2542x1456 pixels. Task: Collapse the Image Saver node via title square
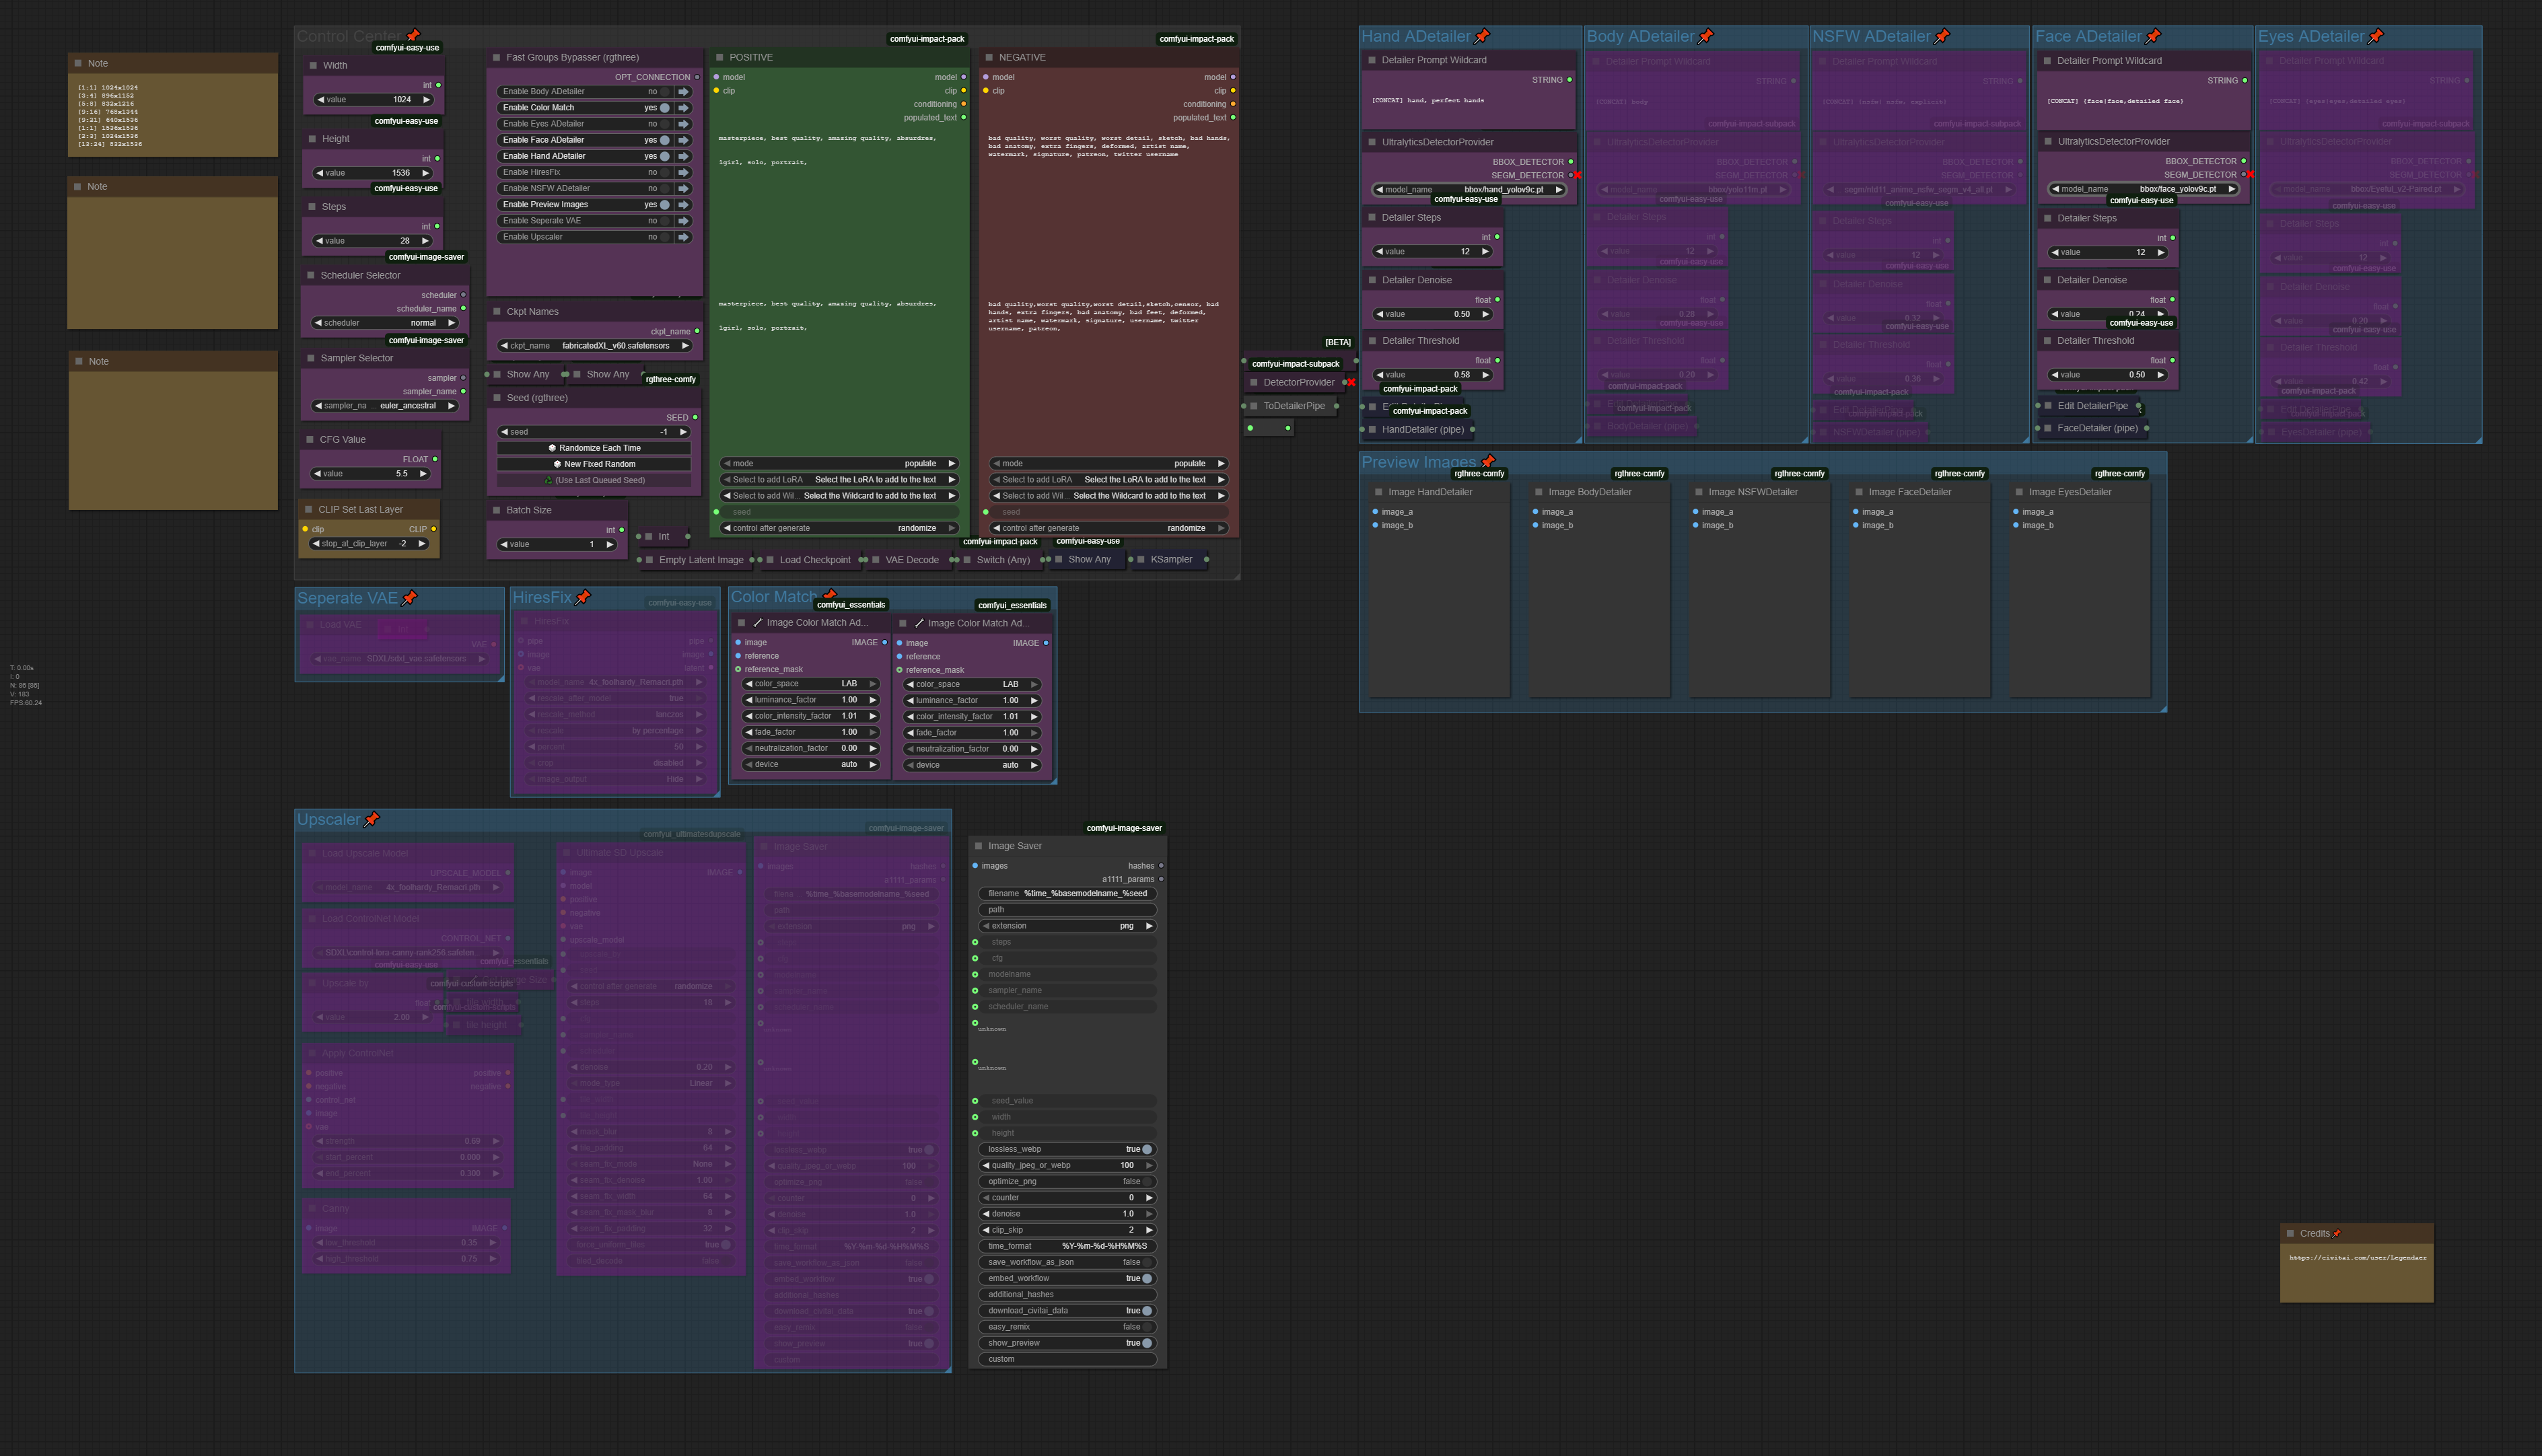tap(978, 846)
